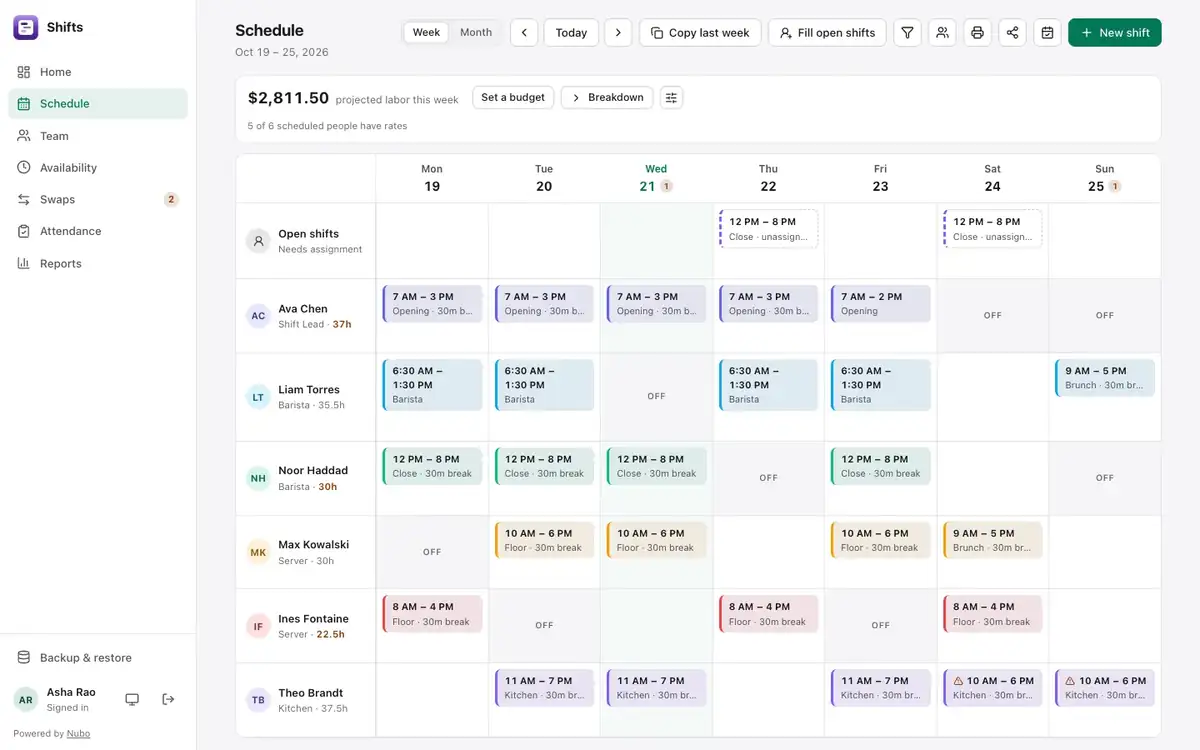Click Max Kowalski's Monday OFF cell
The image size is (1200, 750).
coord(432,552)
